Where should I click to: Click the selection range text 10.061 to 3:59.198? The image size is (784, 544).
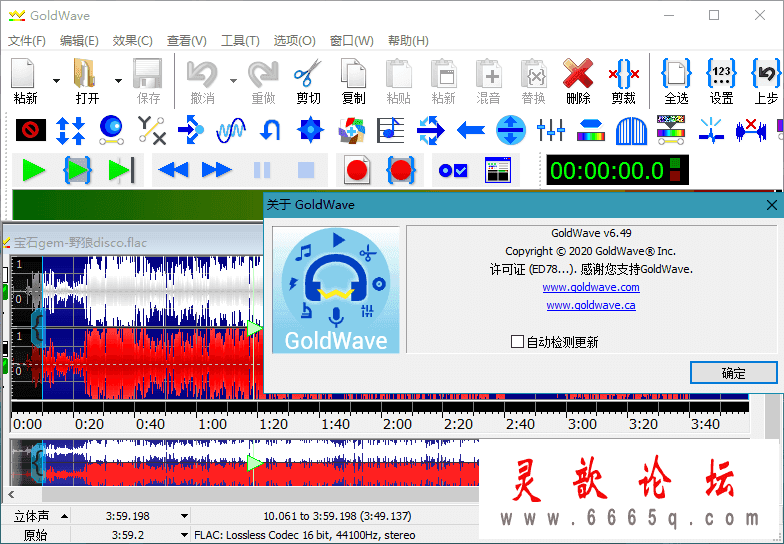(337, 516)
